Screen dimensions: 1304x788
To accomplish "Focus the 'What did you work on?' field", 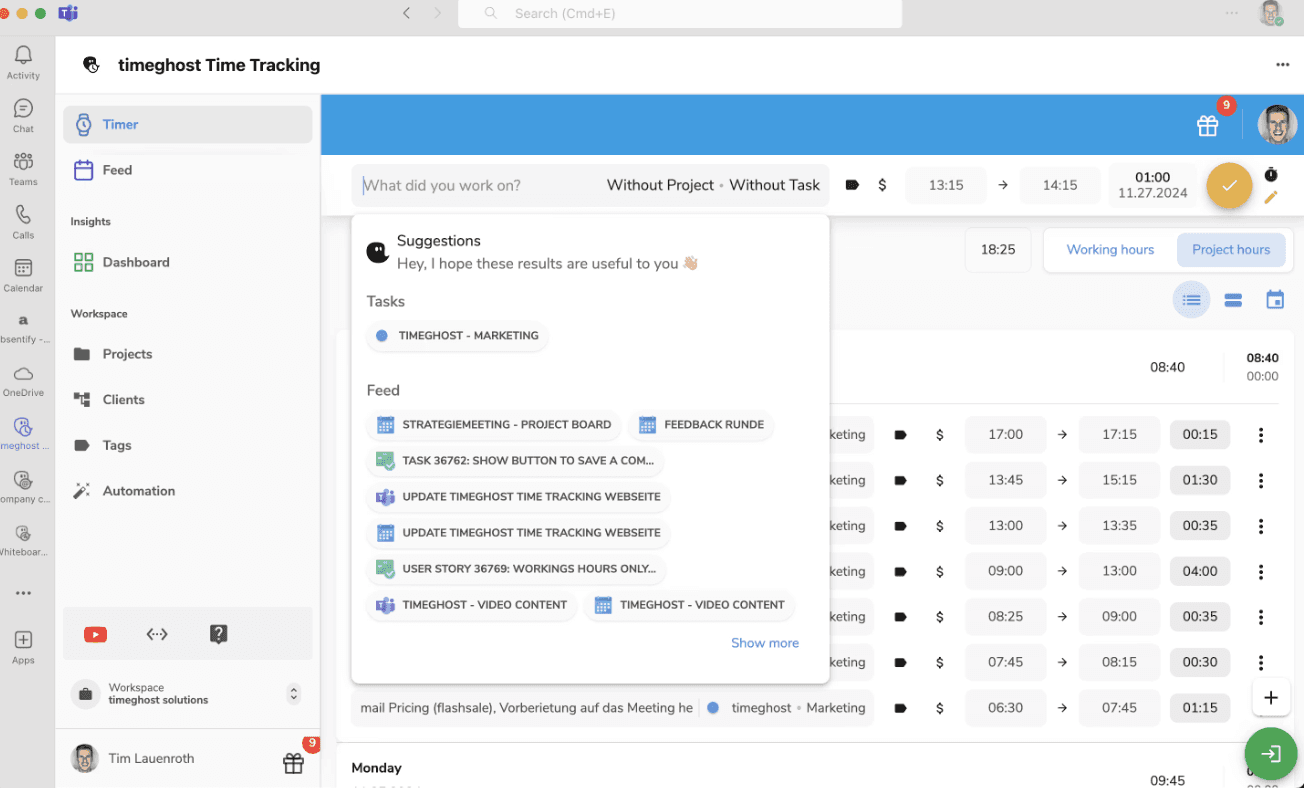I will [480, 185].
